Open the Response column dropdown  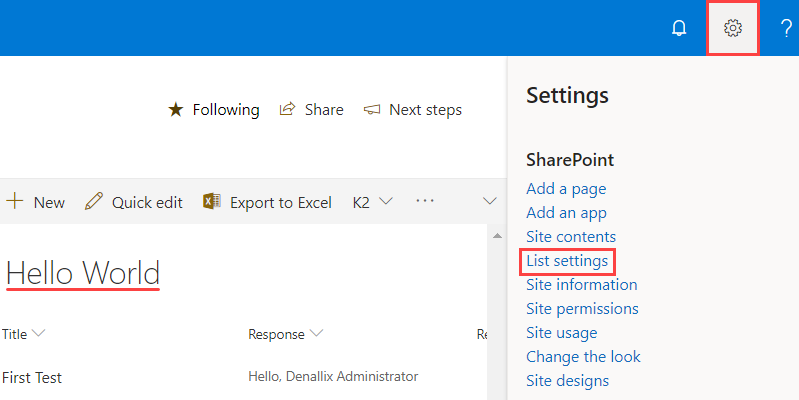316,334
